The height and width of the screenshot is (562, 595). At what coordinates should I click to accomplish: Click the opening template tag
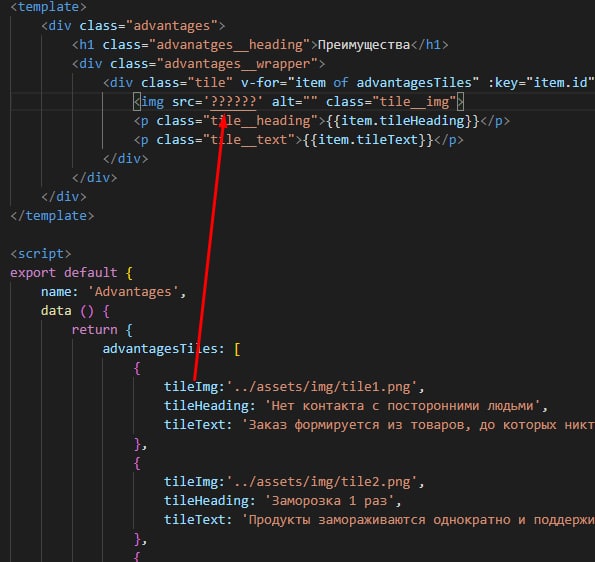49,6
